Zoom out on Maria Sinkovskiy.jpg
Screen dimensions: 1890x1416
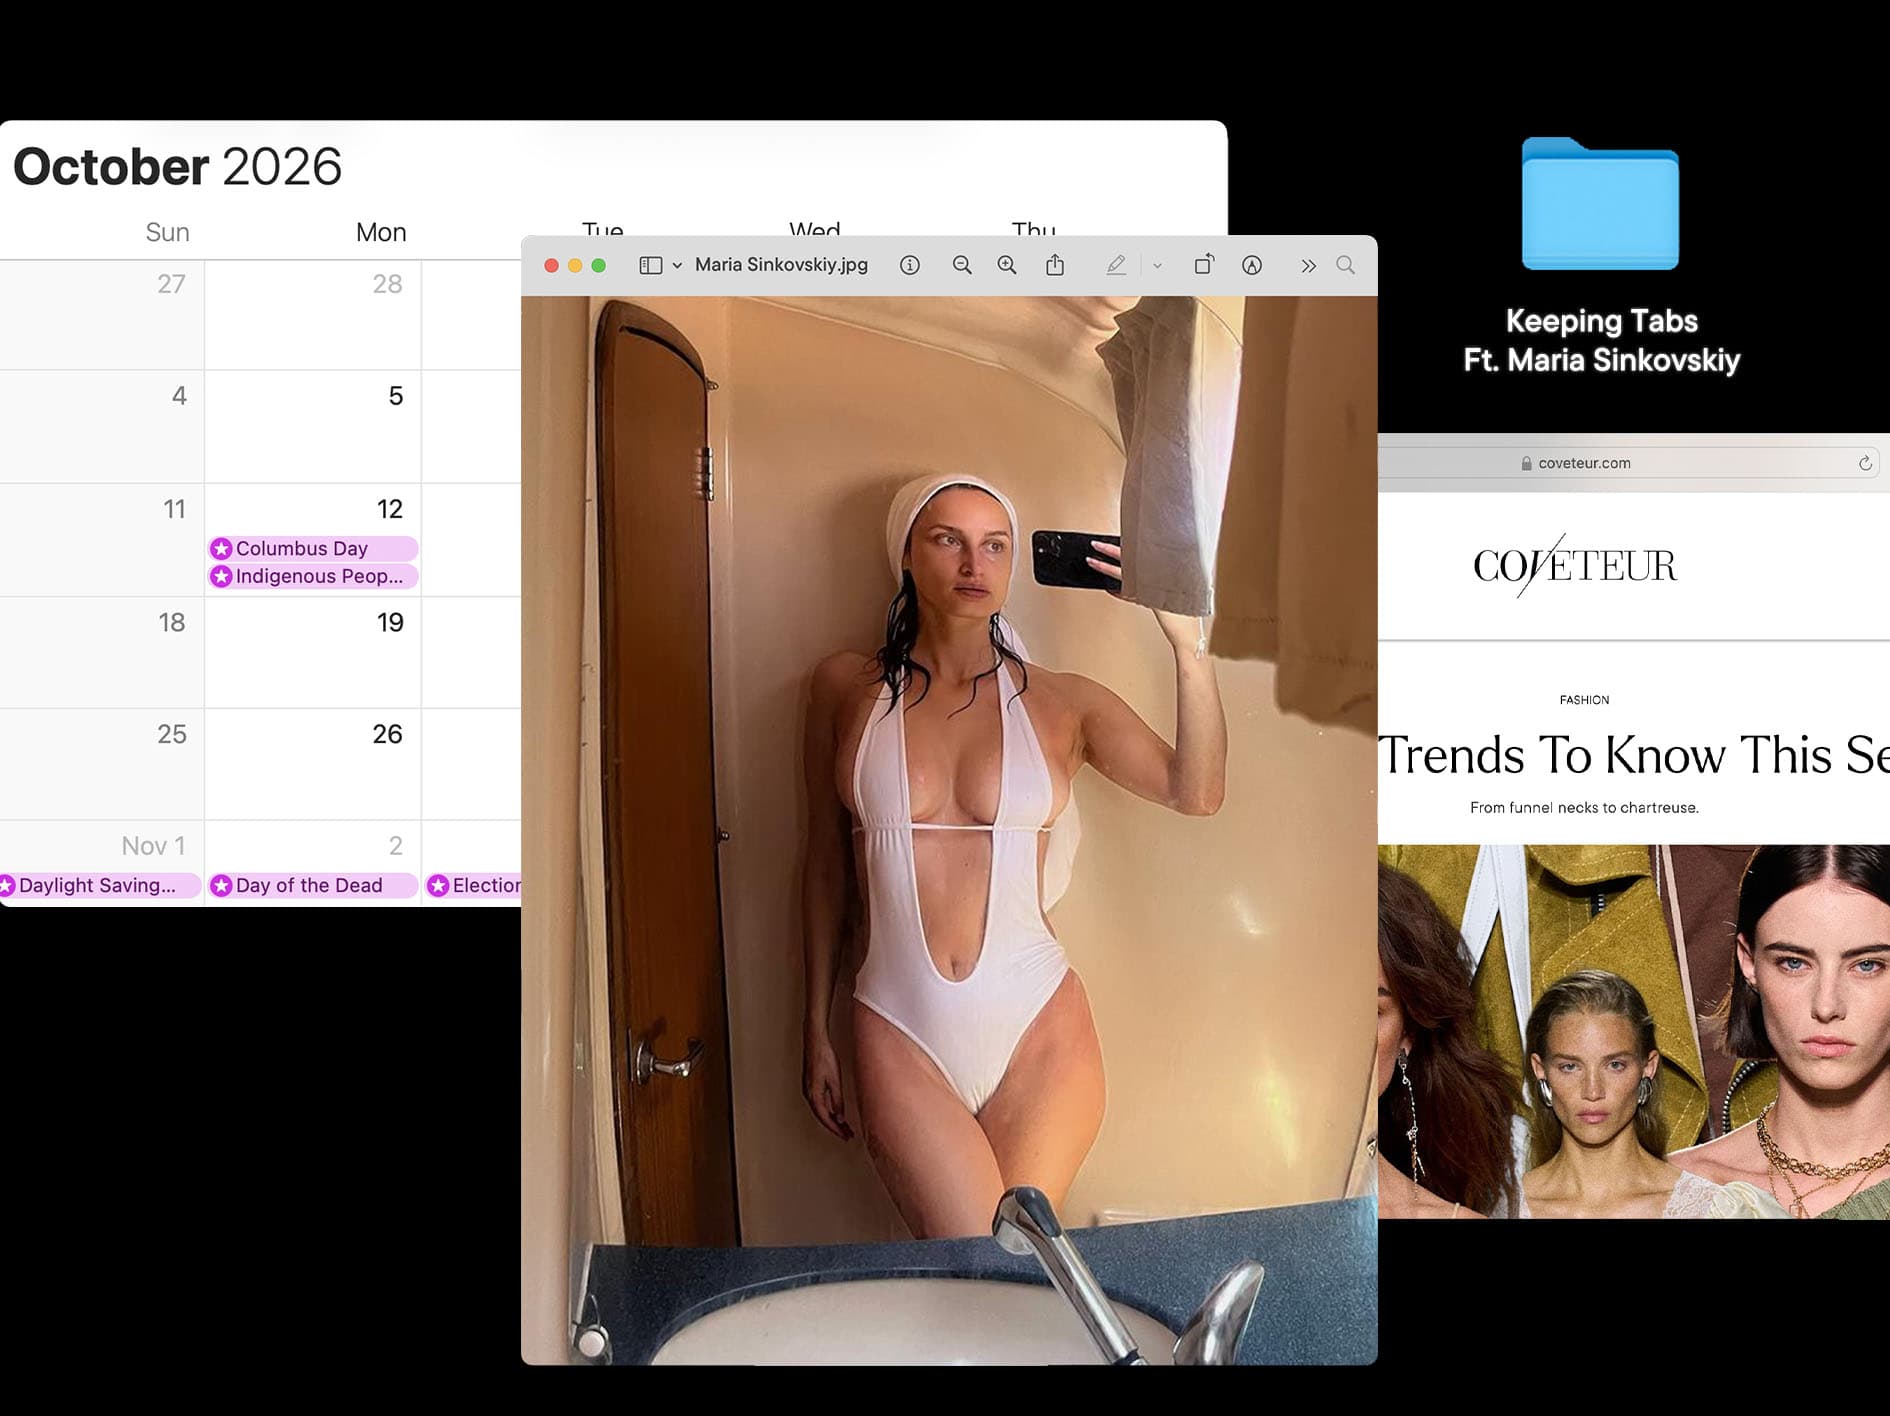[x=962, y=265]
